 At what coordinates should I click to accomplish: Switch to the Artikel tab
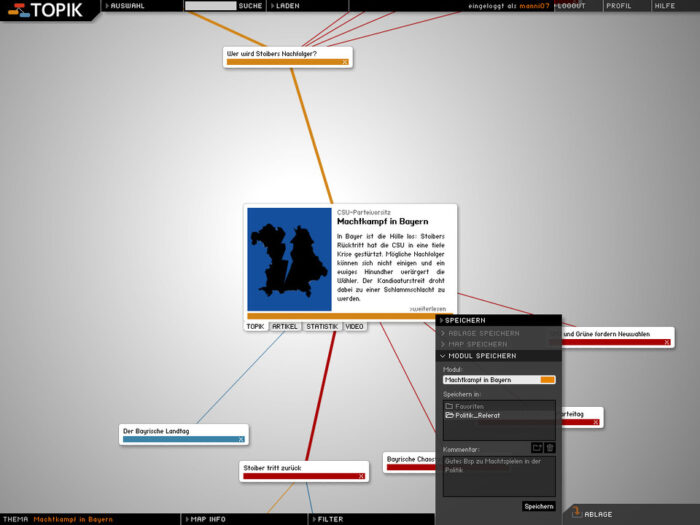point(285,326)
